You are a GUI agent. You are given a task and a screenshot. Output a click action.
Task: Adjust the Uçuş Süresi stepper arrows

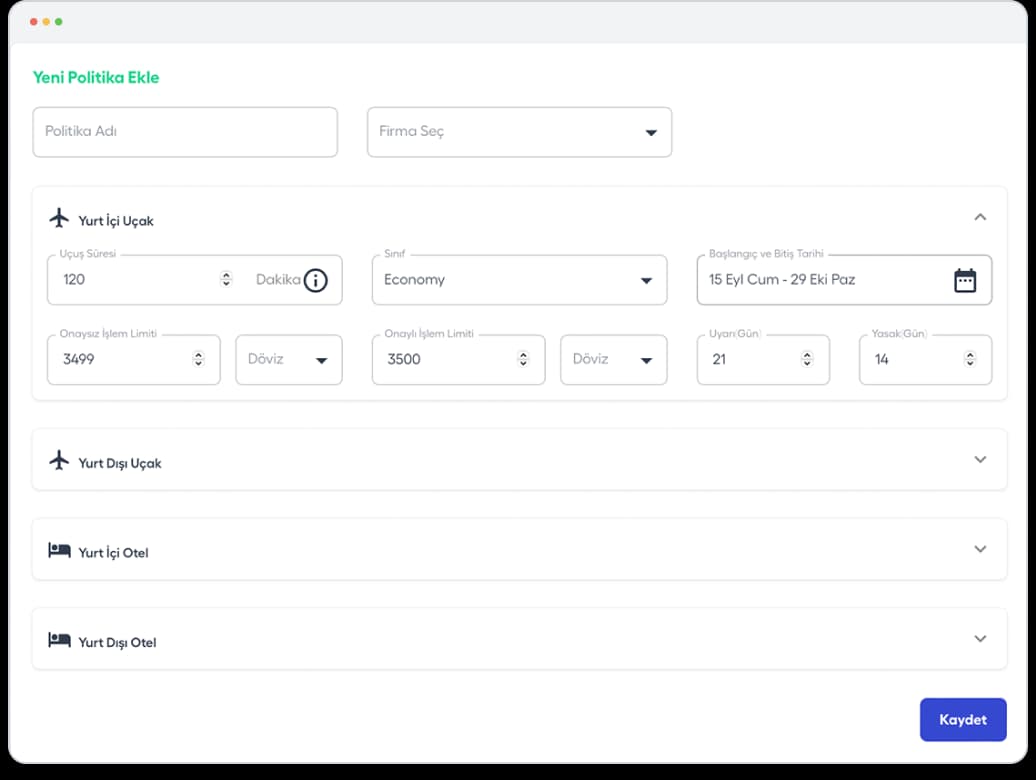(226, 280)
